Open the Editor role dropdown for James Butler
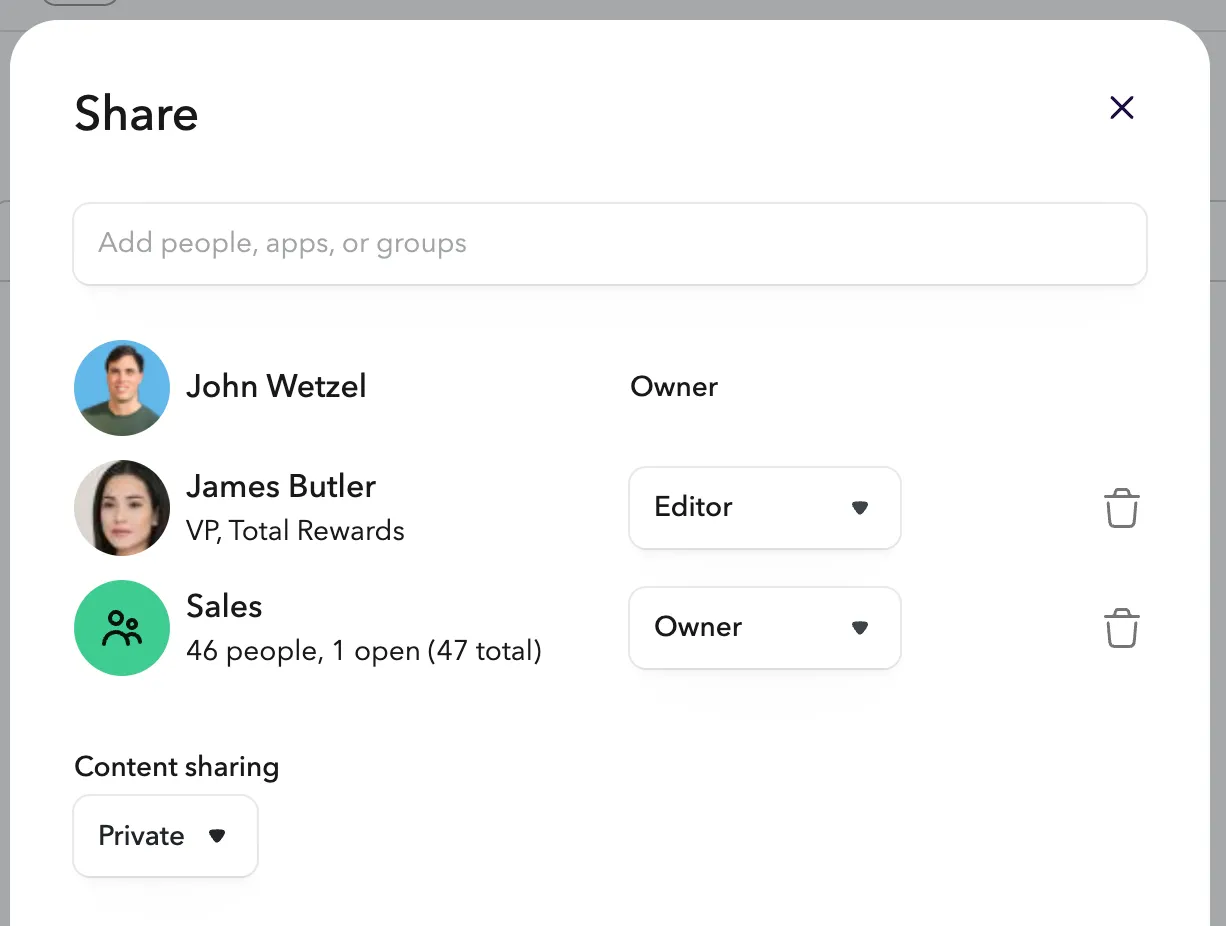1226x926 pixels. point(765,508)
